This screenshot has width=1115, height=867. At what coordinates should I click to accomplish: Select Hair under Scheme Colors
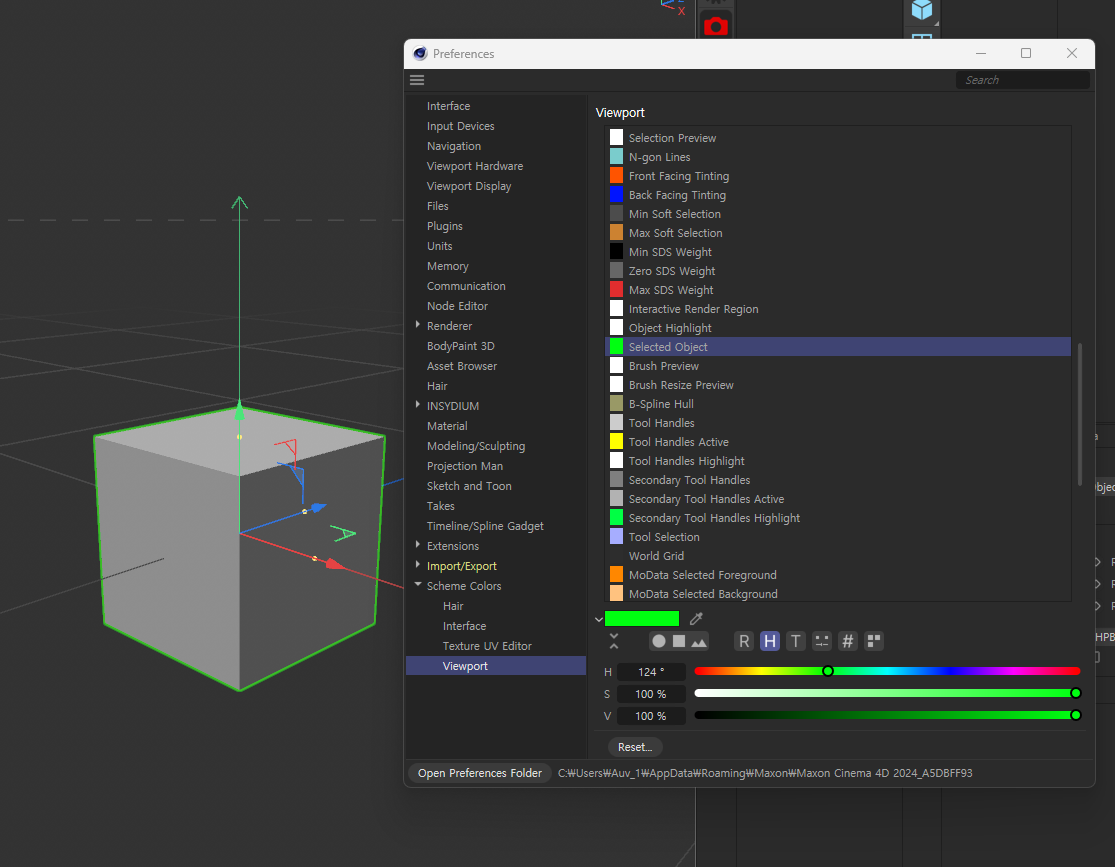(x=453, y=606)
